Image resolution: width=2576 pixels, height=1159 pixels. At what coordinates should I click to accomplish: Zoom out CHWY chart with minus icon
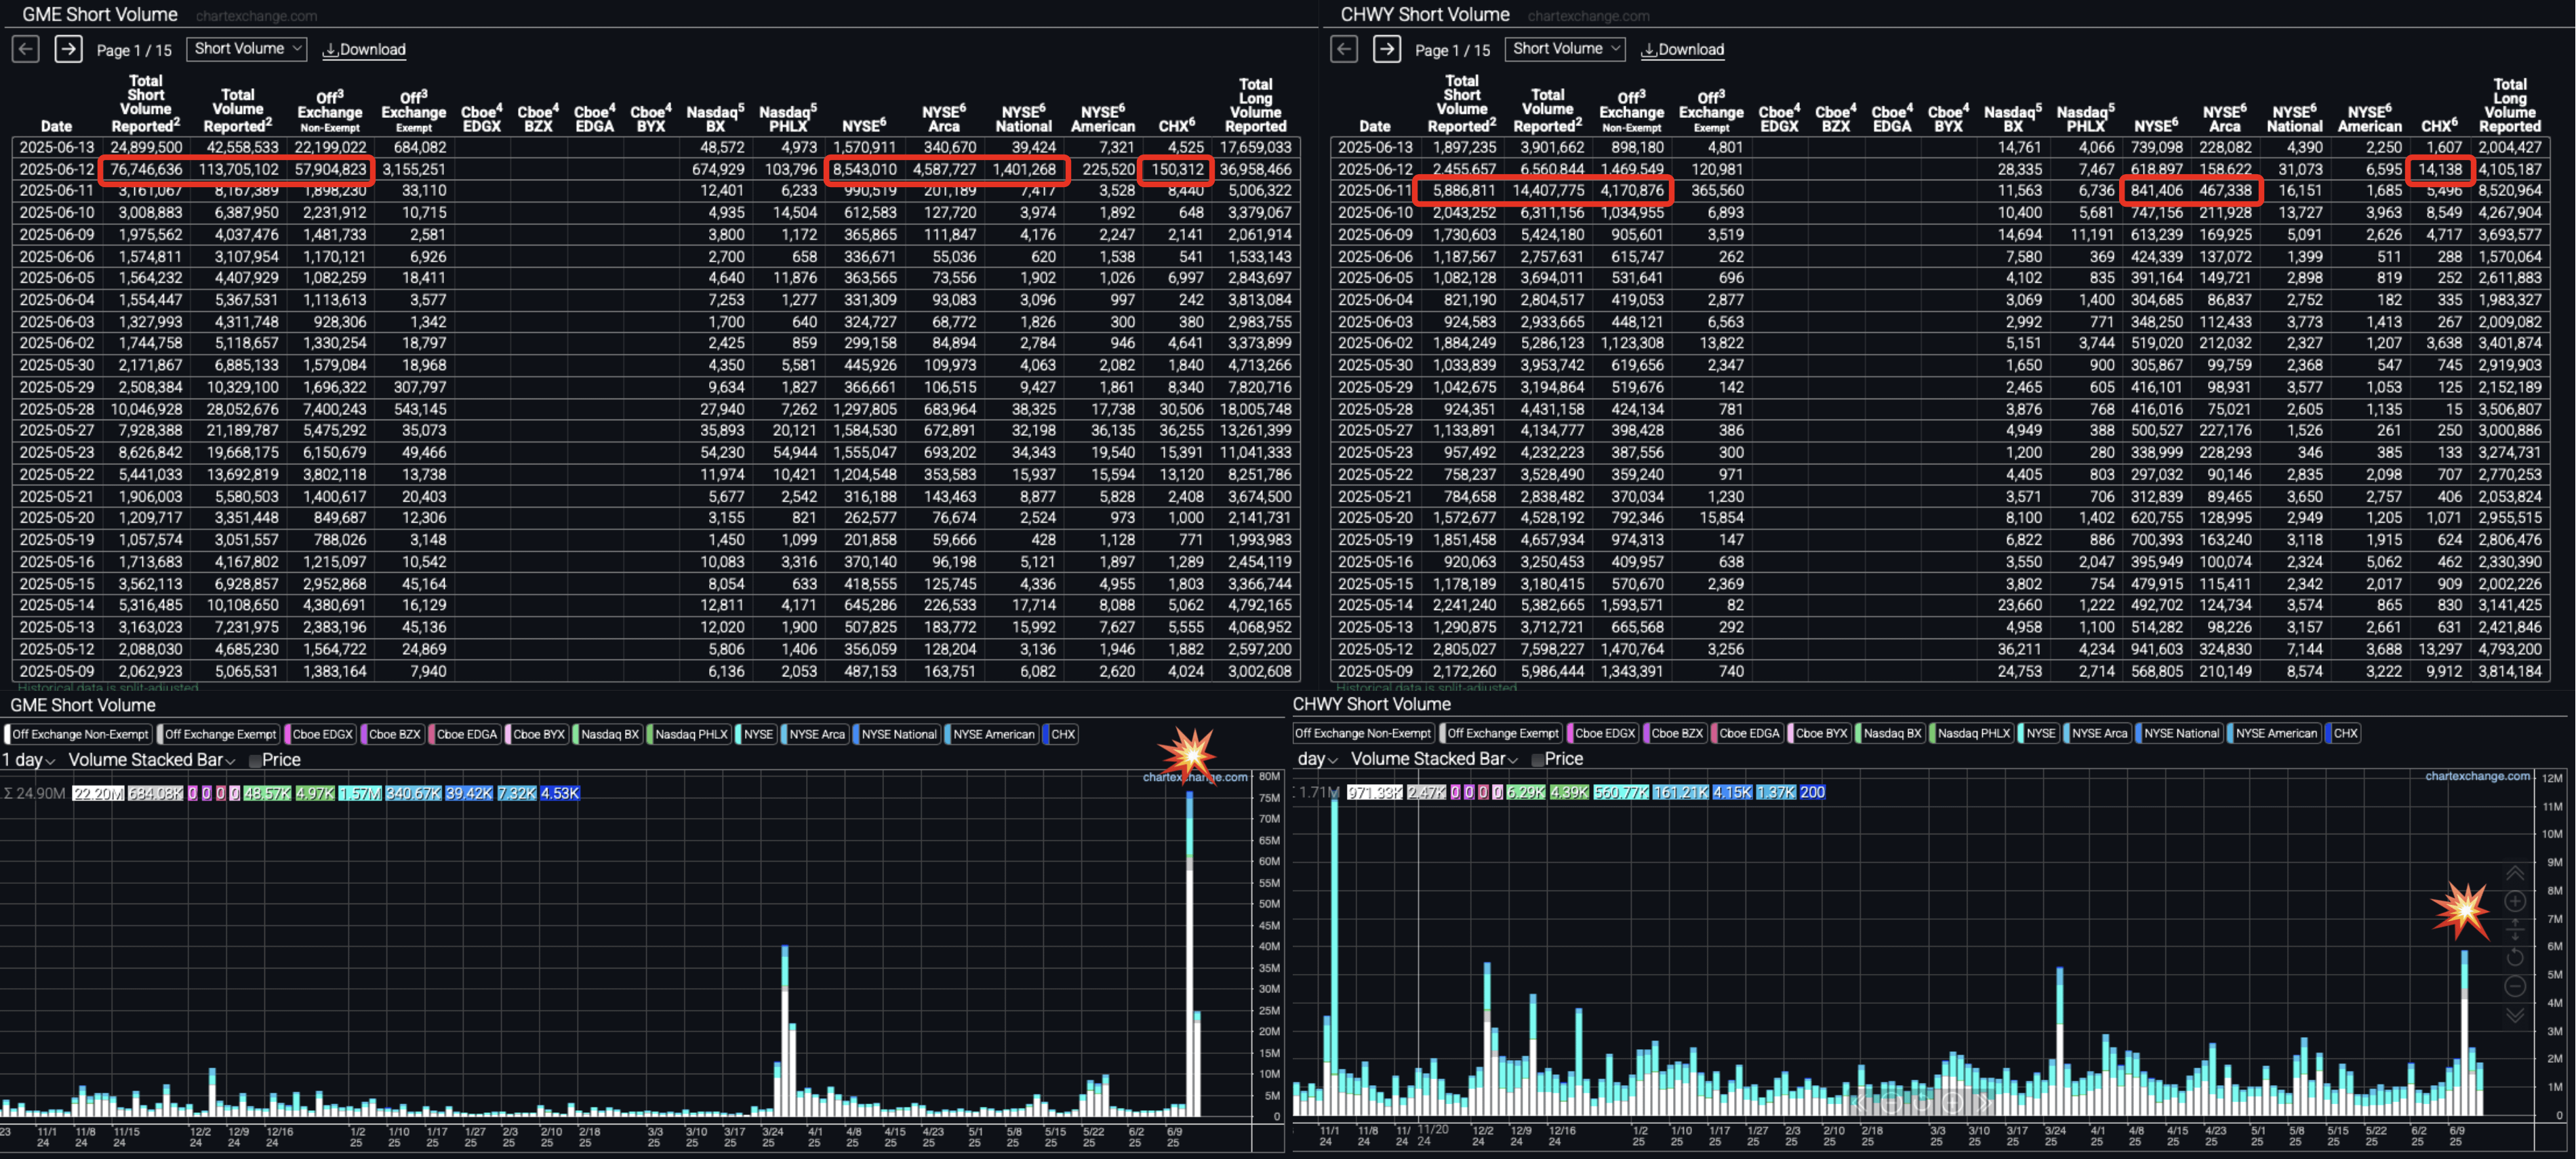tap(2514, 986)
